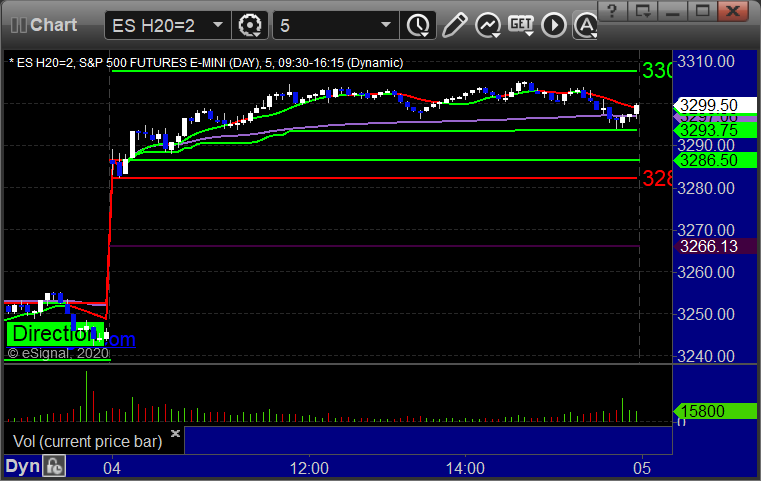761x481 pixels.
Task: Open the help question-mark button
Action: coord(612,11)
